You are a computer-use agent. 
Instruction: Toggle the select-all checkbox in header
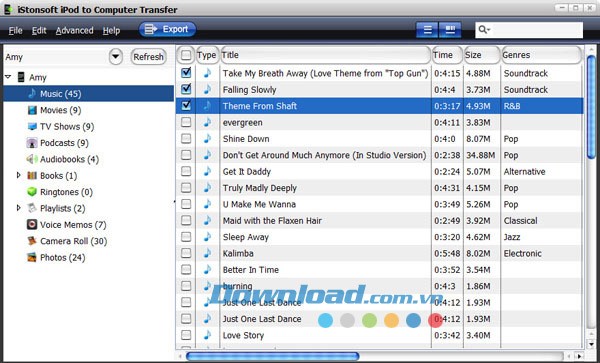[186, 55]
